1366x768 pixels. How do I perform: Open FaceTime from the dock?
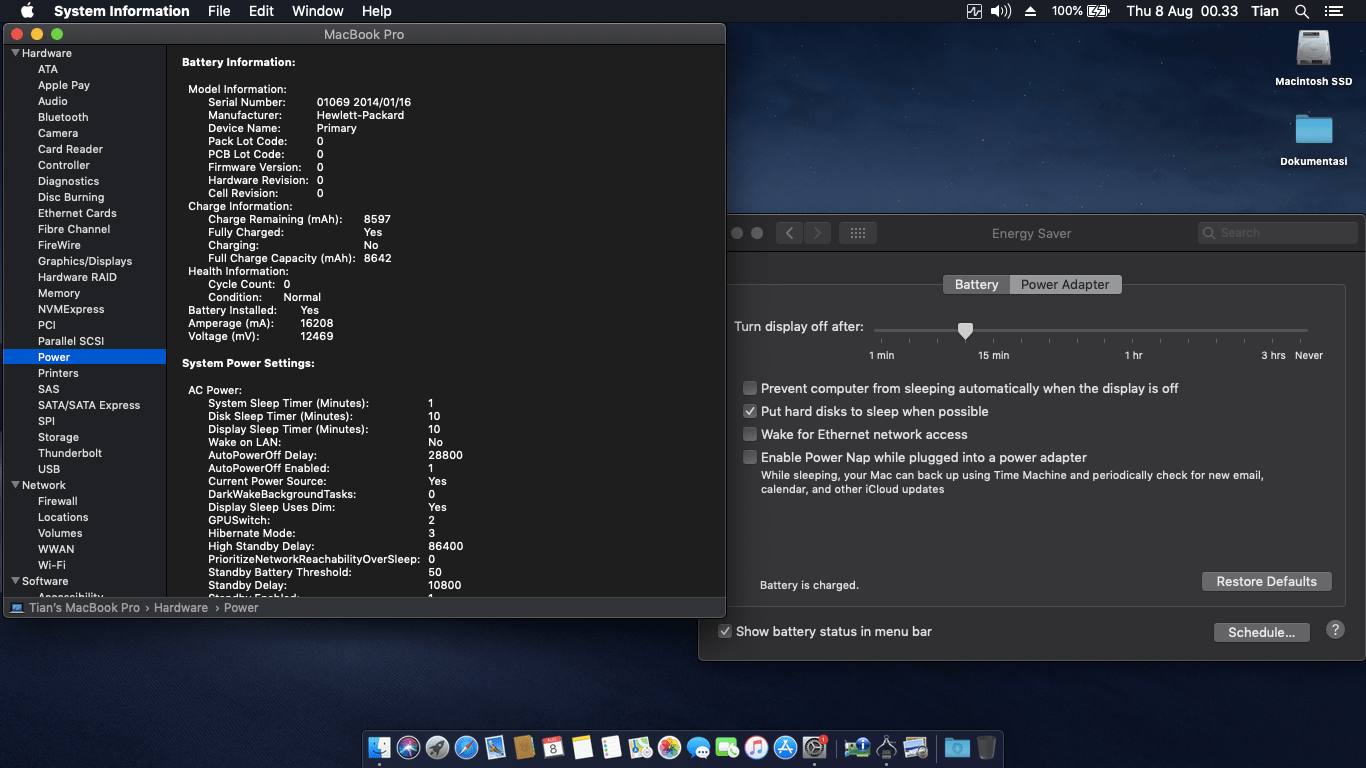point(727,747)
